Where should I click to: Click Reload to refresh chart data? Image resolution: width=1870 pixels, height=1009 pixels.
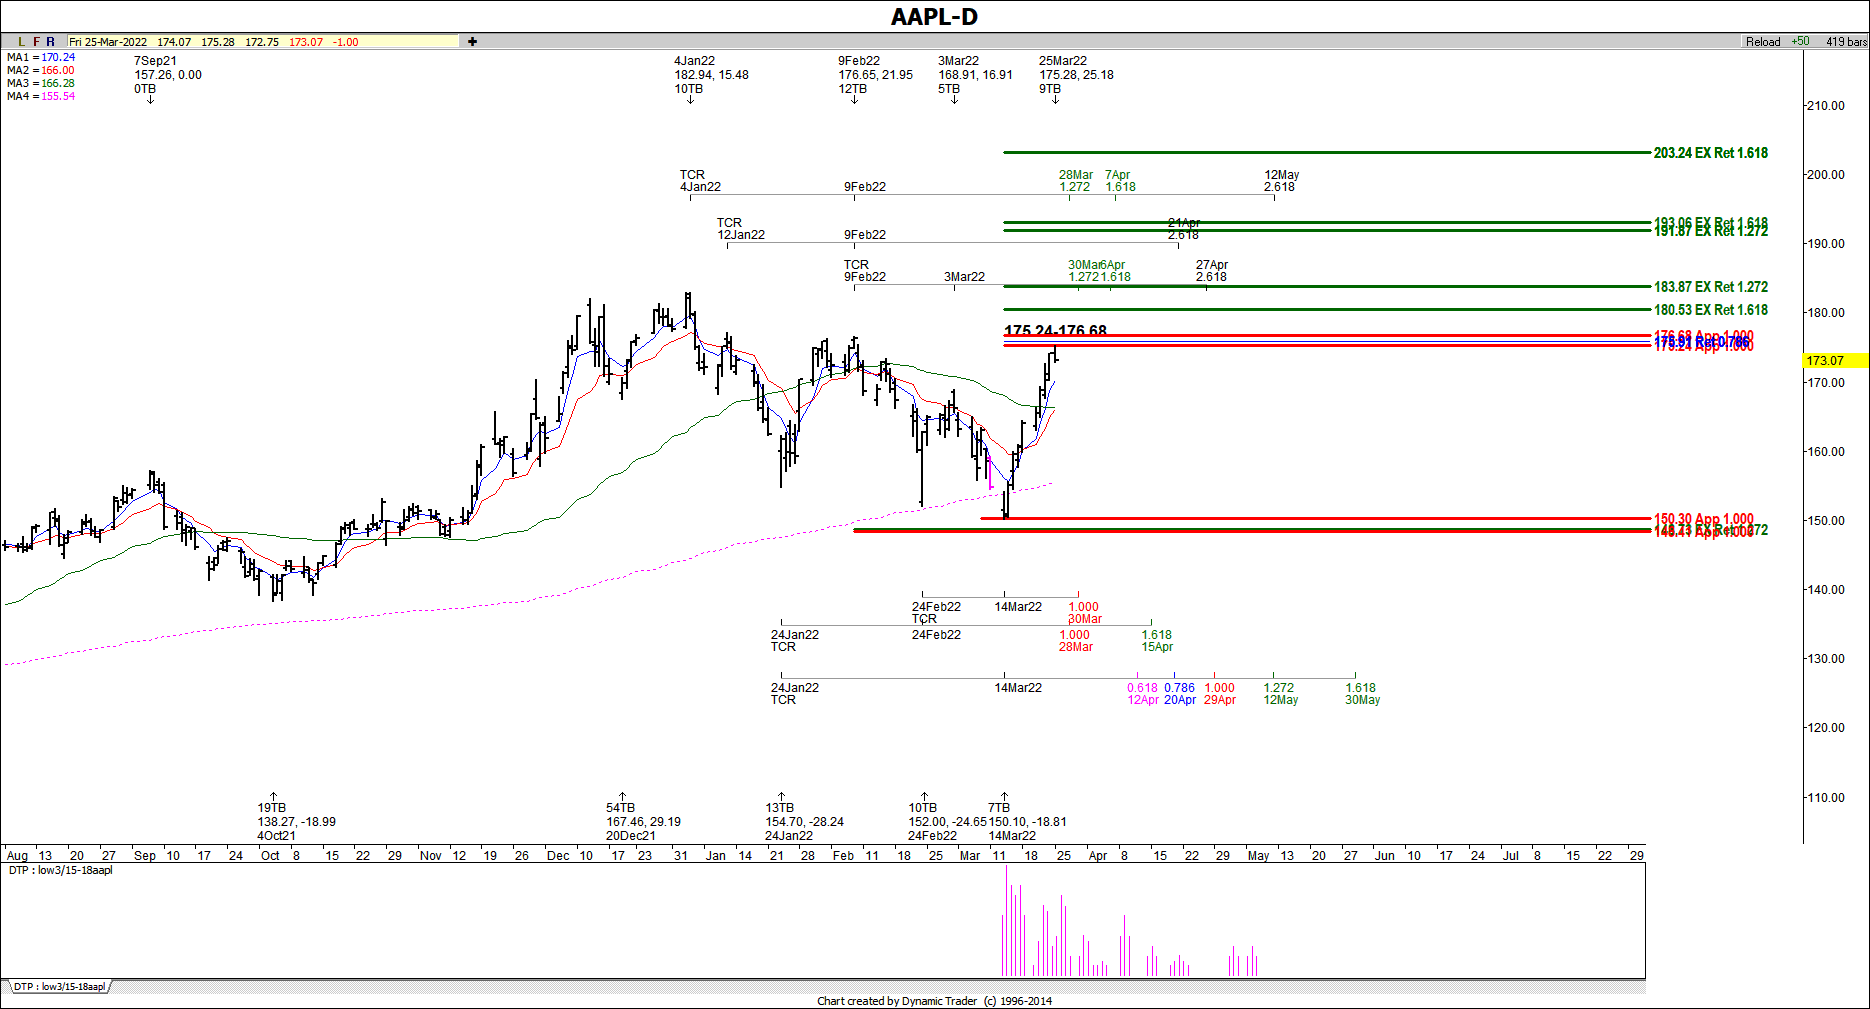(x=1763, y=42)
